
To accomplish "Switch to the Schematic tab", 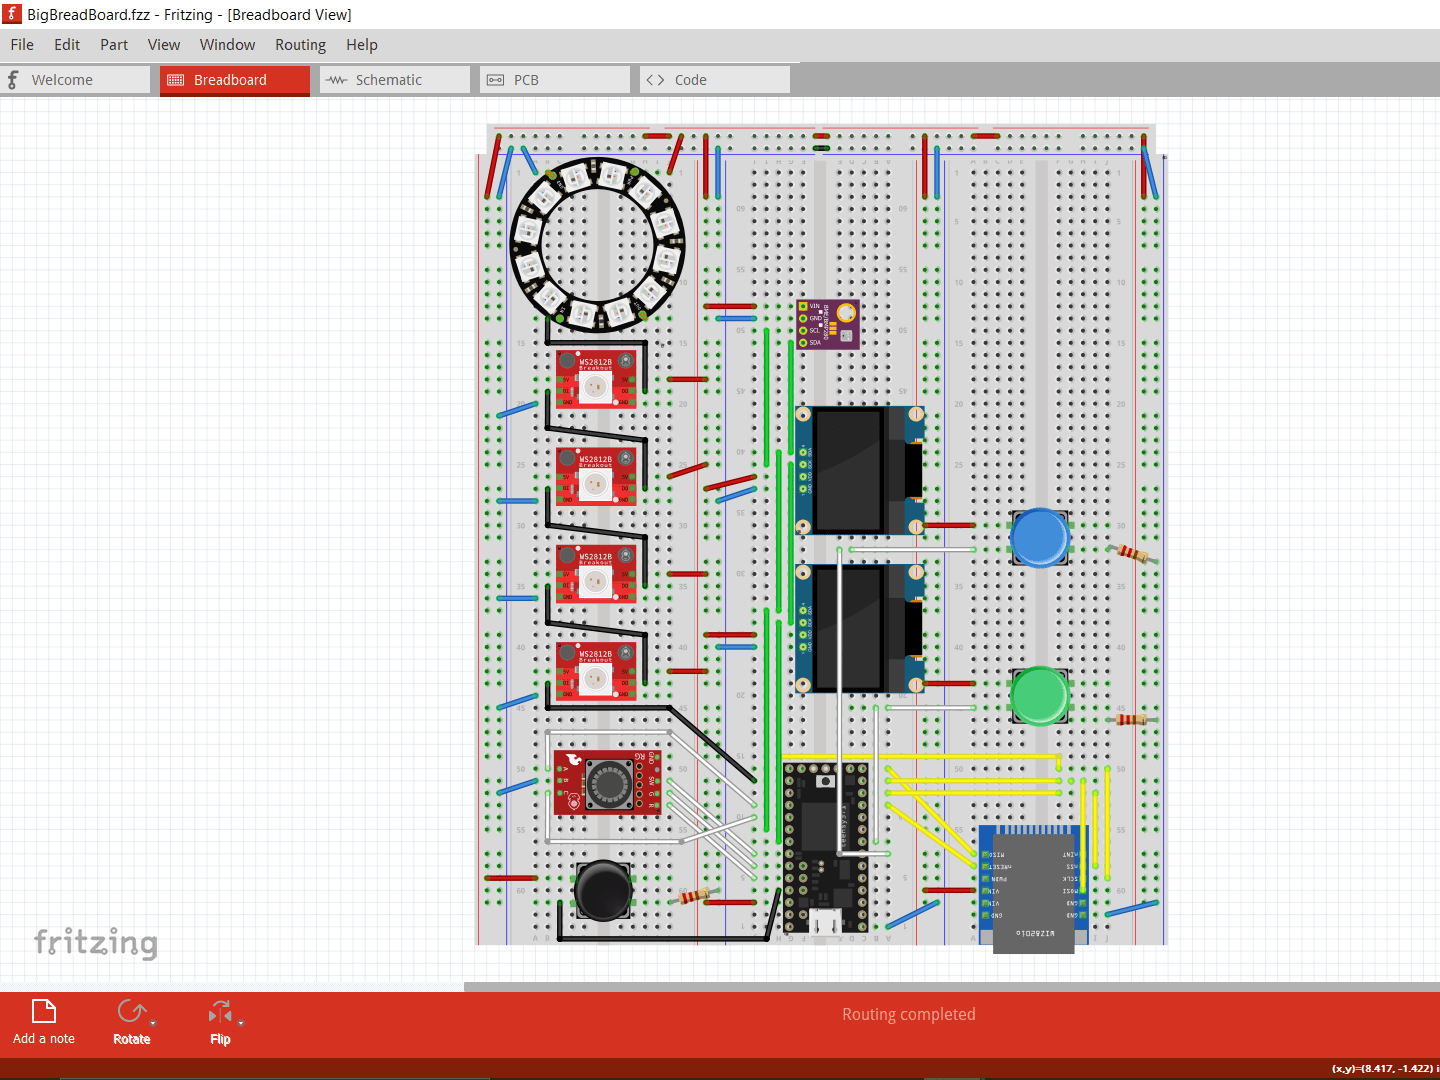I will pos(393,79).
